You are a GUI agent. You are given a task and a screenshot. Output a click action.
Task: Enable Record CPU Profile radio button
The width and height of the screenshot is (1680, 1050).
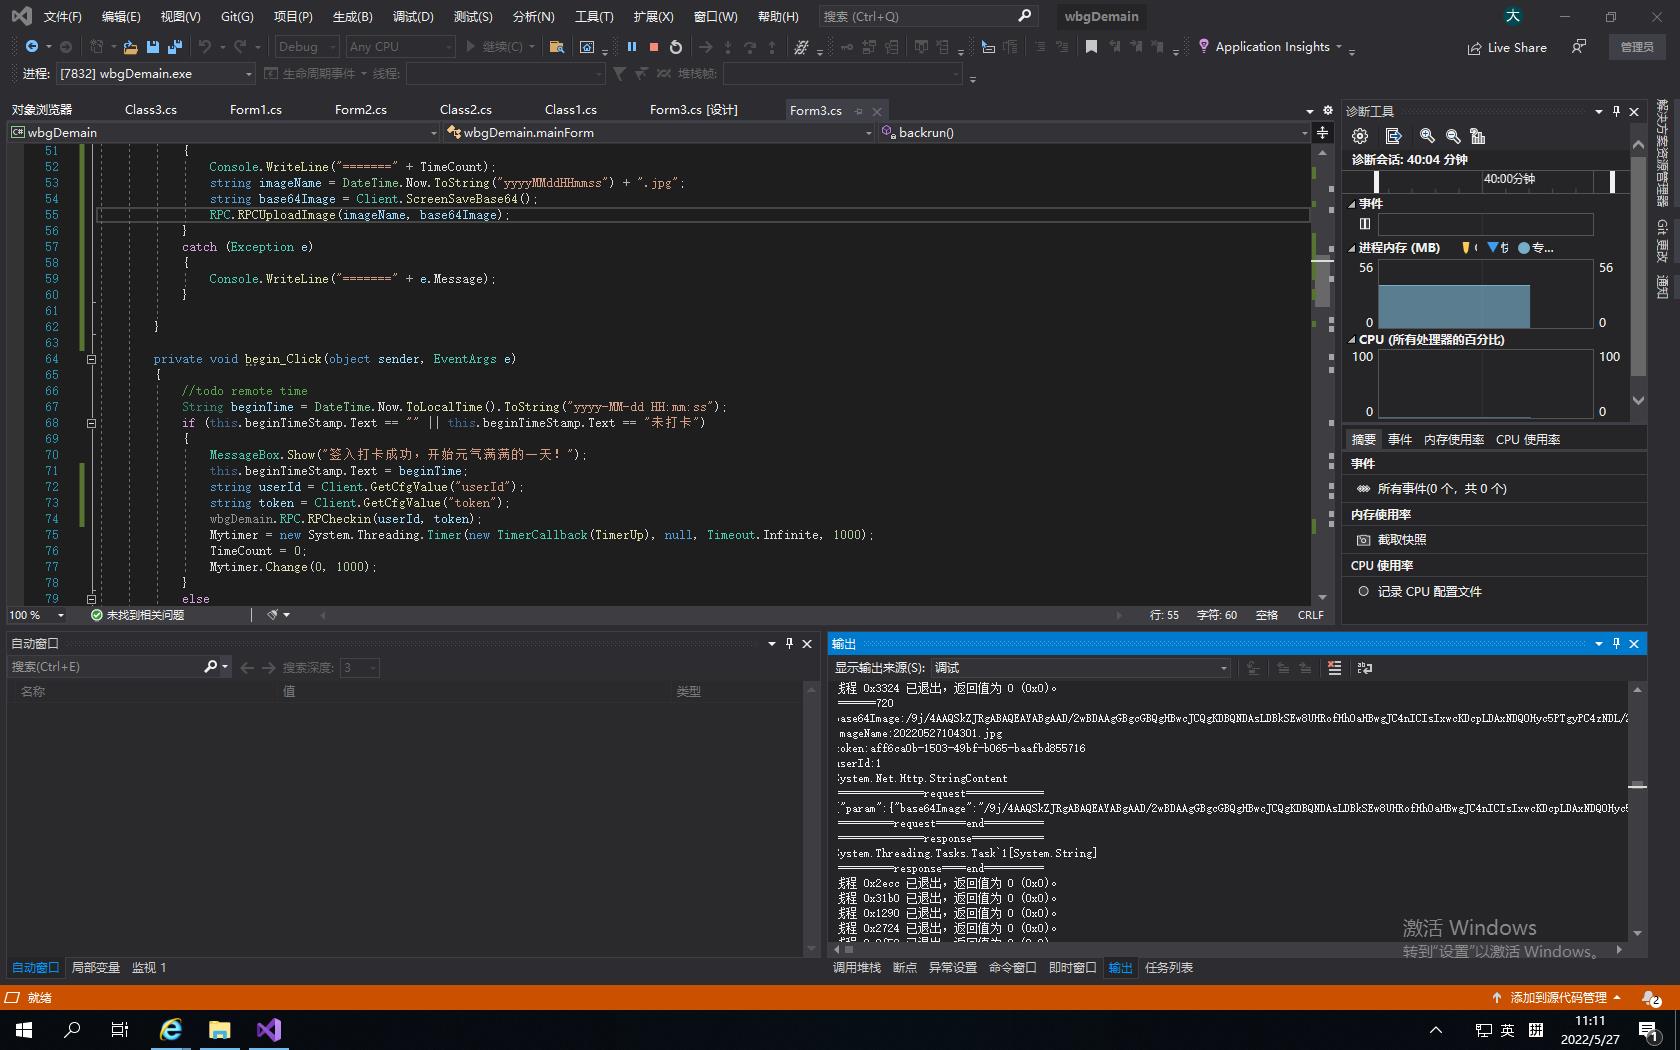click(x=1363, y=591)
